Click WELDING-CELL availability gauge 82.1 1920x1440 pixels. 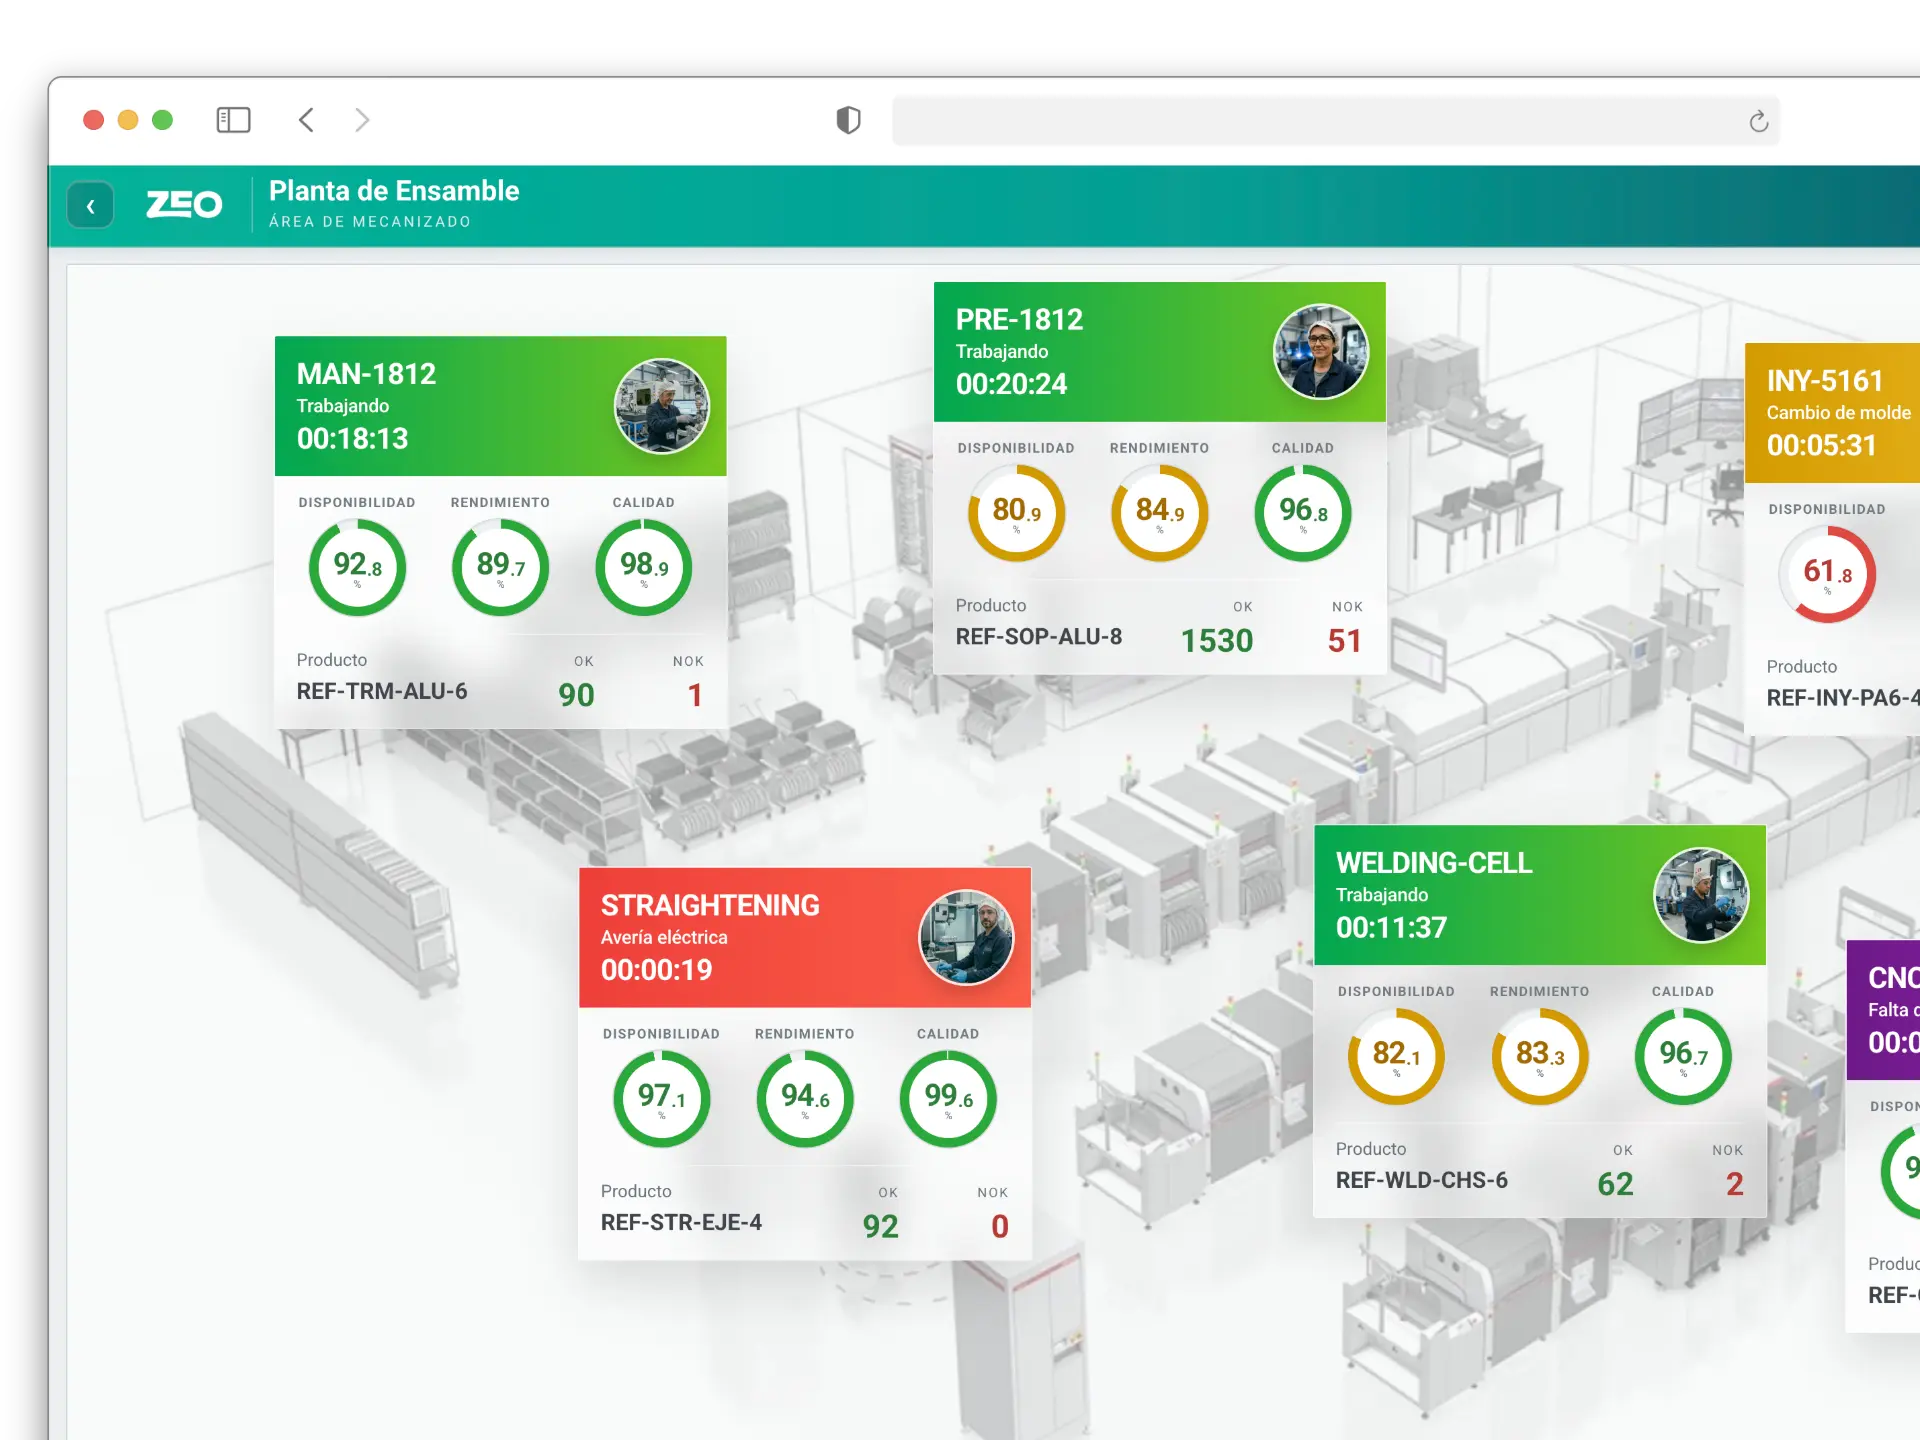pyautogui.click(x=1396, y=1056)
